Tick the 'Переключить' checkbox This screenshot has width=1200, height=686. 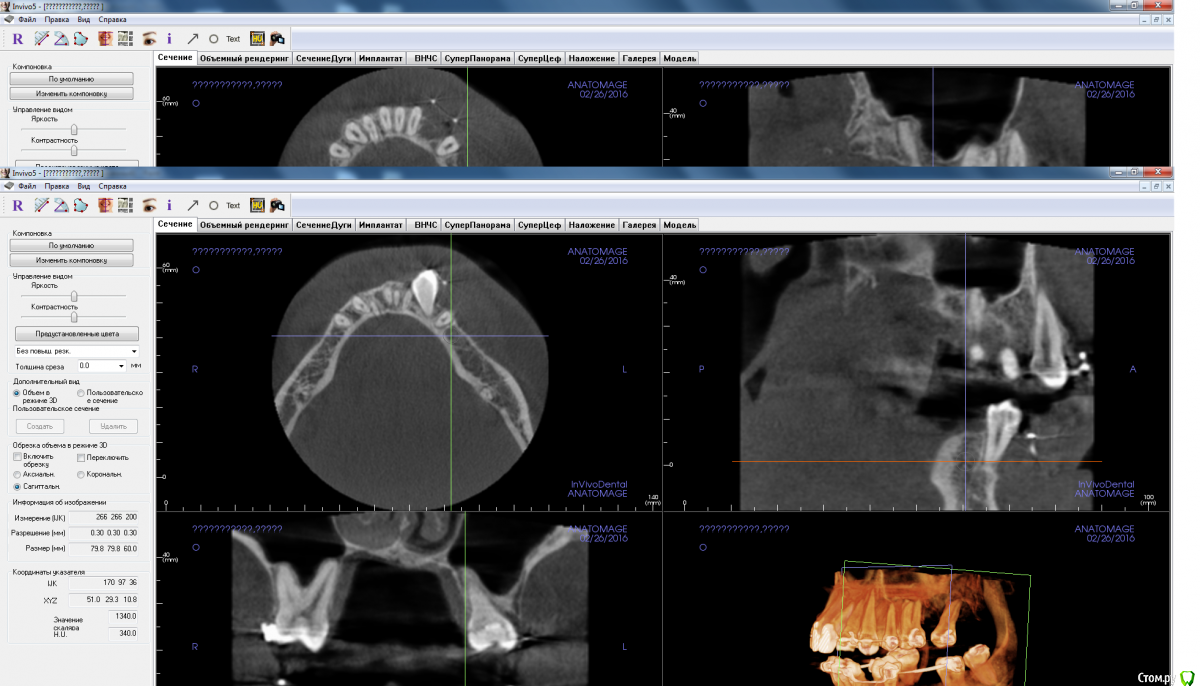(81, 457)
